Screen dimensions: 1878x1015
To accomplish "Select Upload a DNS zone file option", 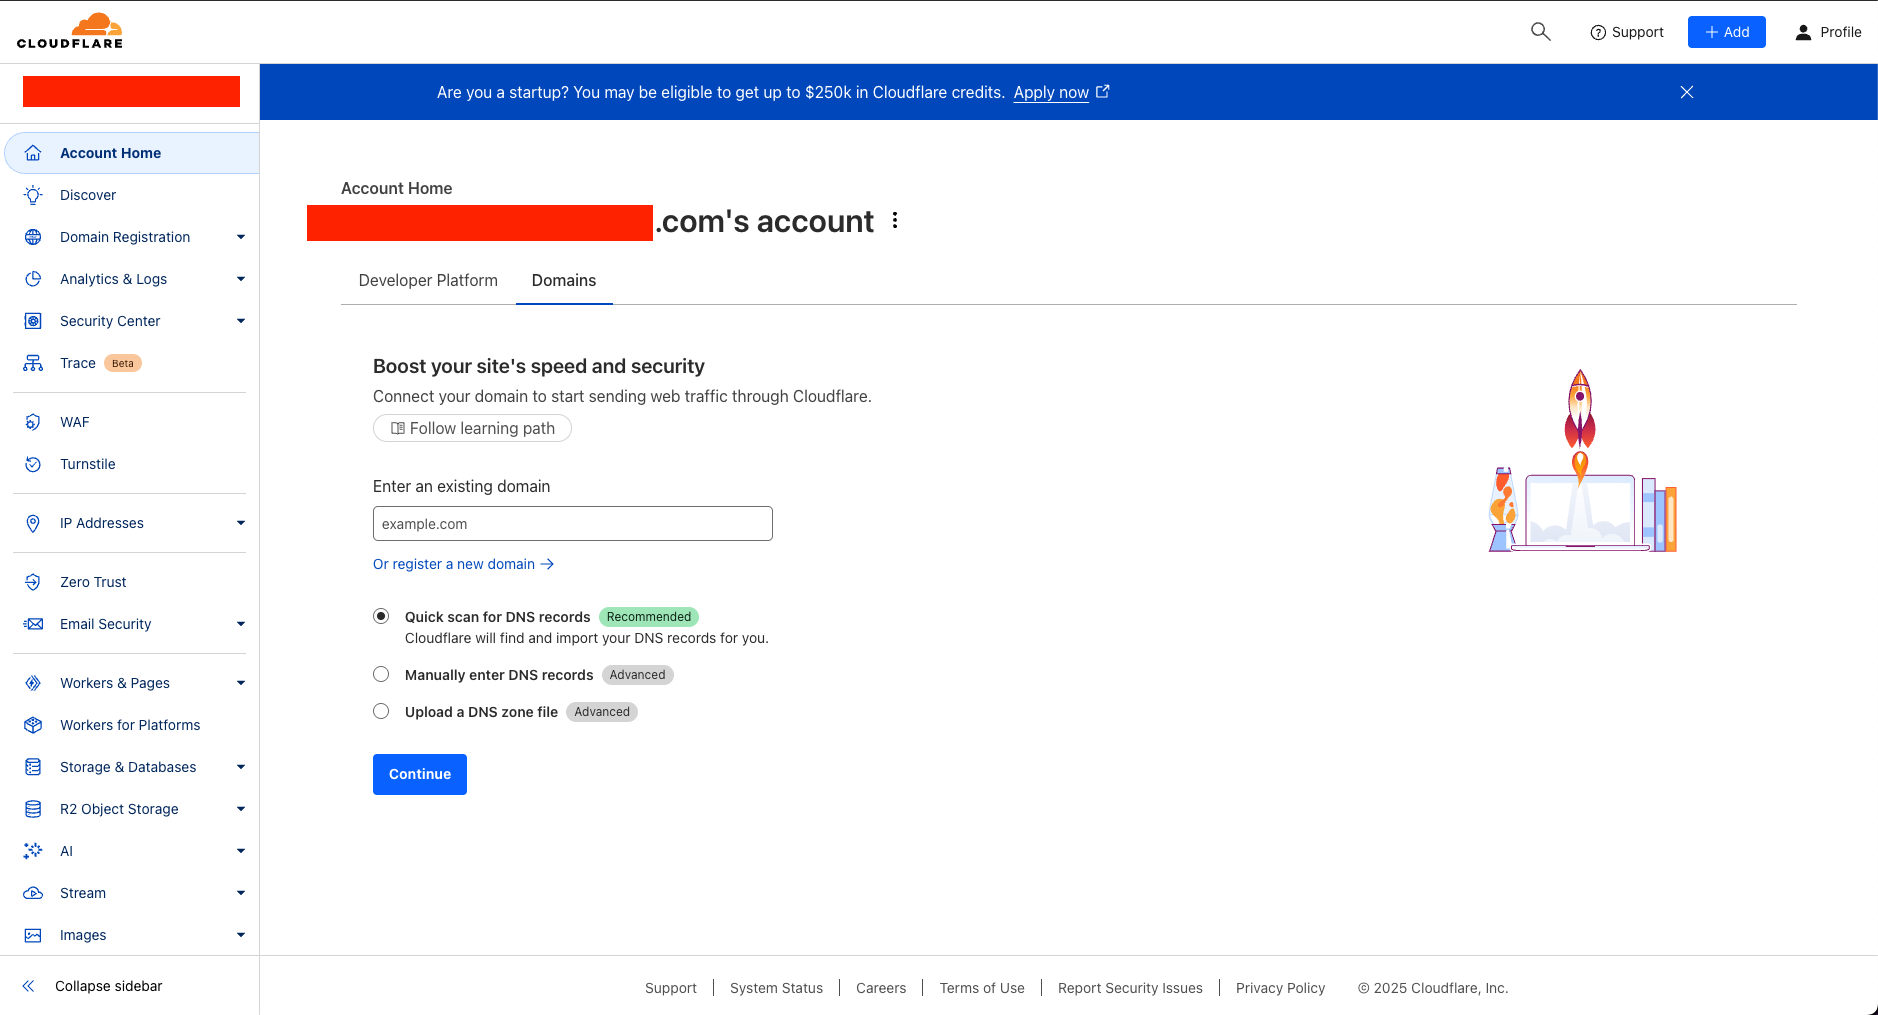I will [x=381, y=711].
